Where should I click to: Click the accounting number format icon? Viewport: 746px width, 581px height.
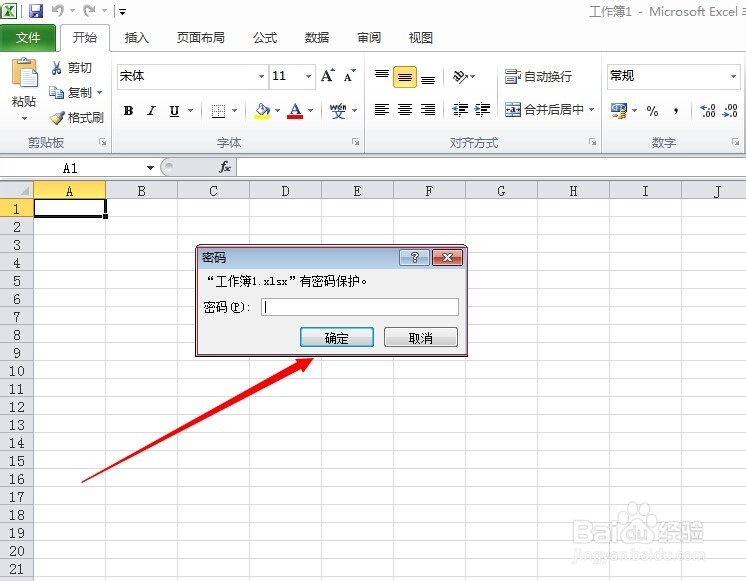click(x=619, y=111)
